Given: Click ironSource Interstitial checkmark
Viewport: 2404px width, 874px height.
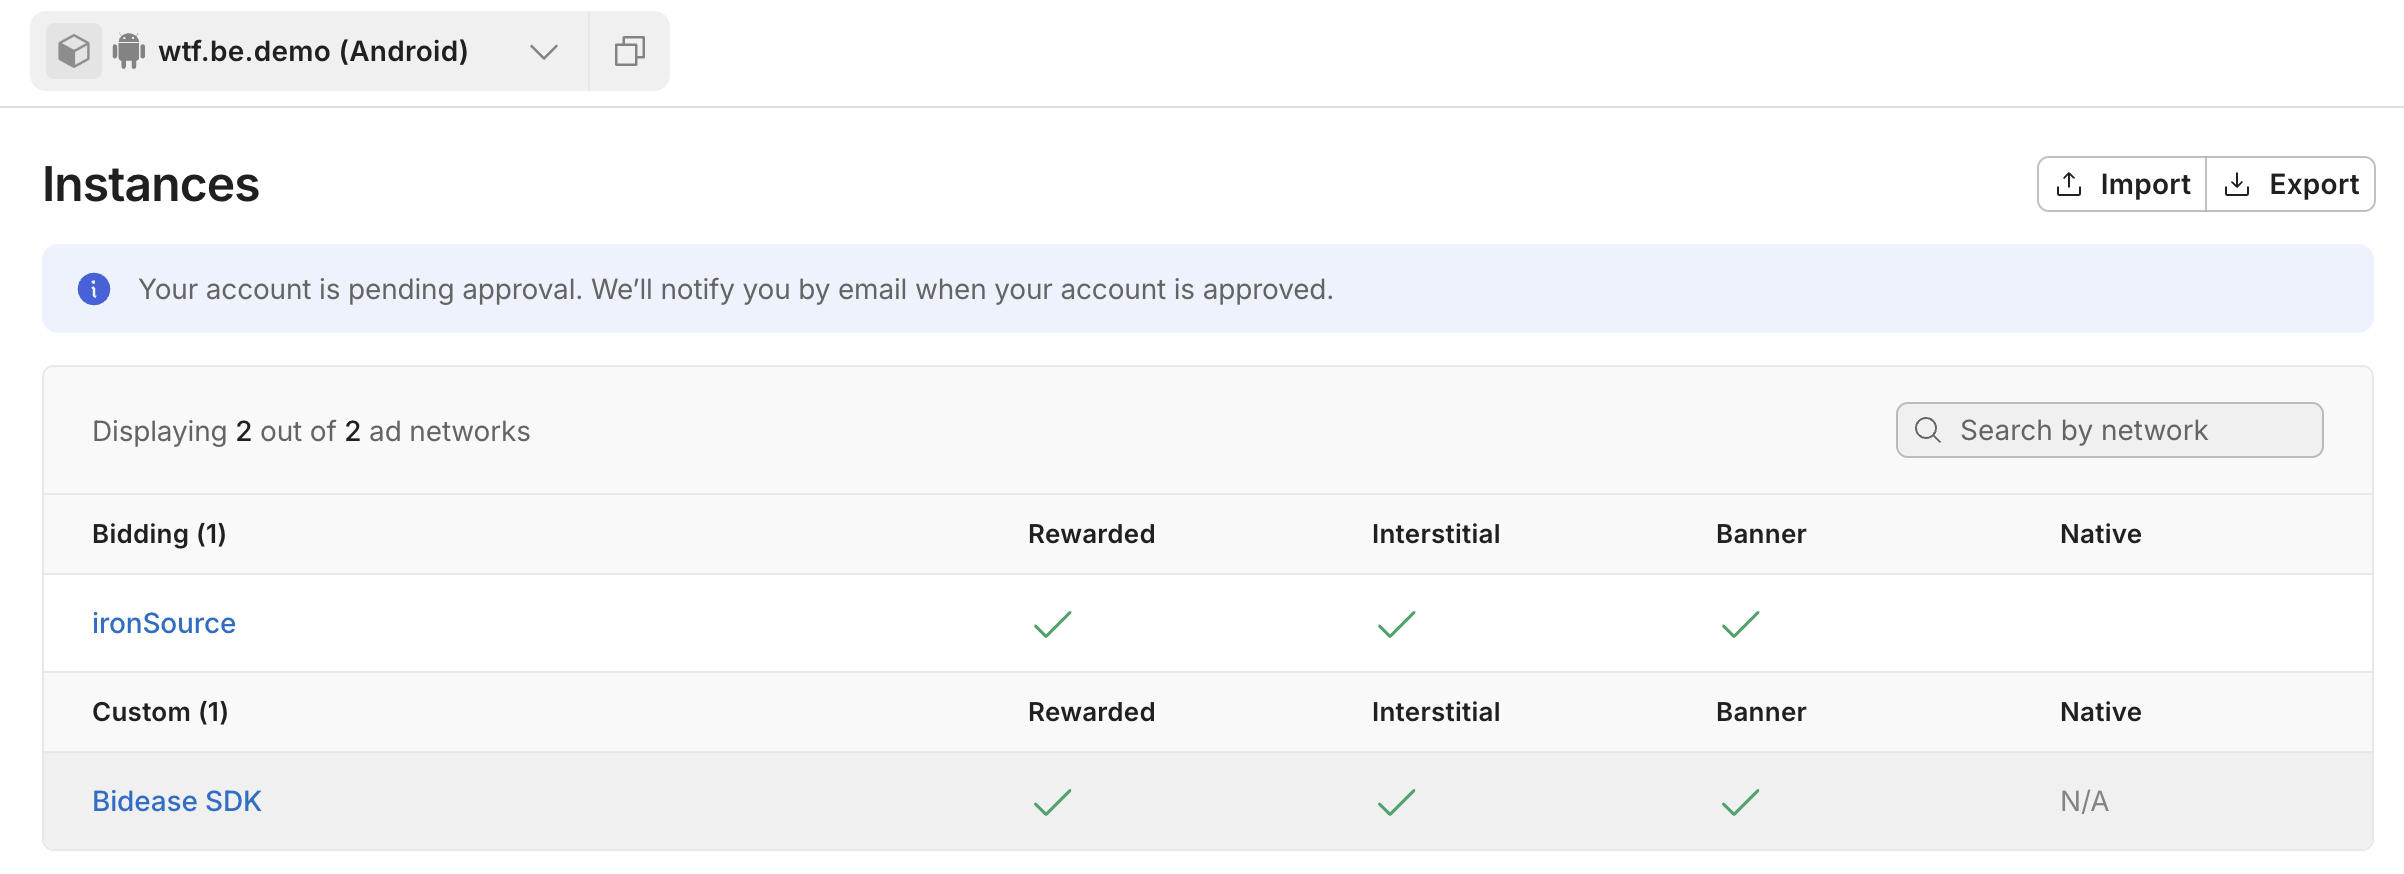Looking at the screenshot, I should click(x=1396, y=624).
